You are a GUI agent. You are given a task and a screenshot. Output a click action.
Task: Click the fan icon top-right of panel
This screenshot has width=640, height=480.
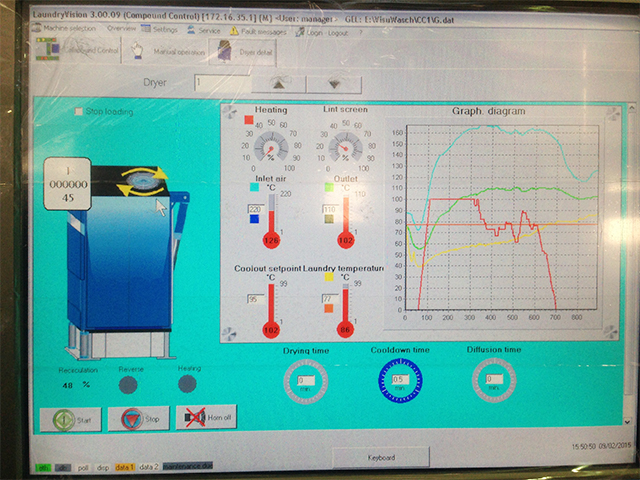click(612, 114)
